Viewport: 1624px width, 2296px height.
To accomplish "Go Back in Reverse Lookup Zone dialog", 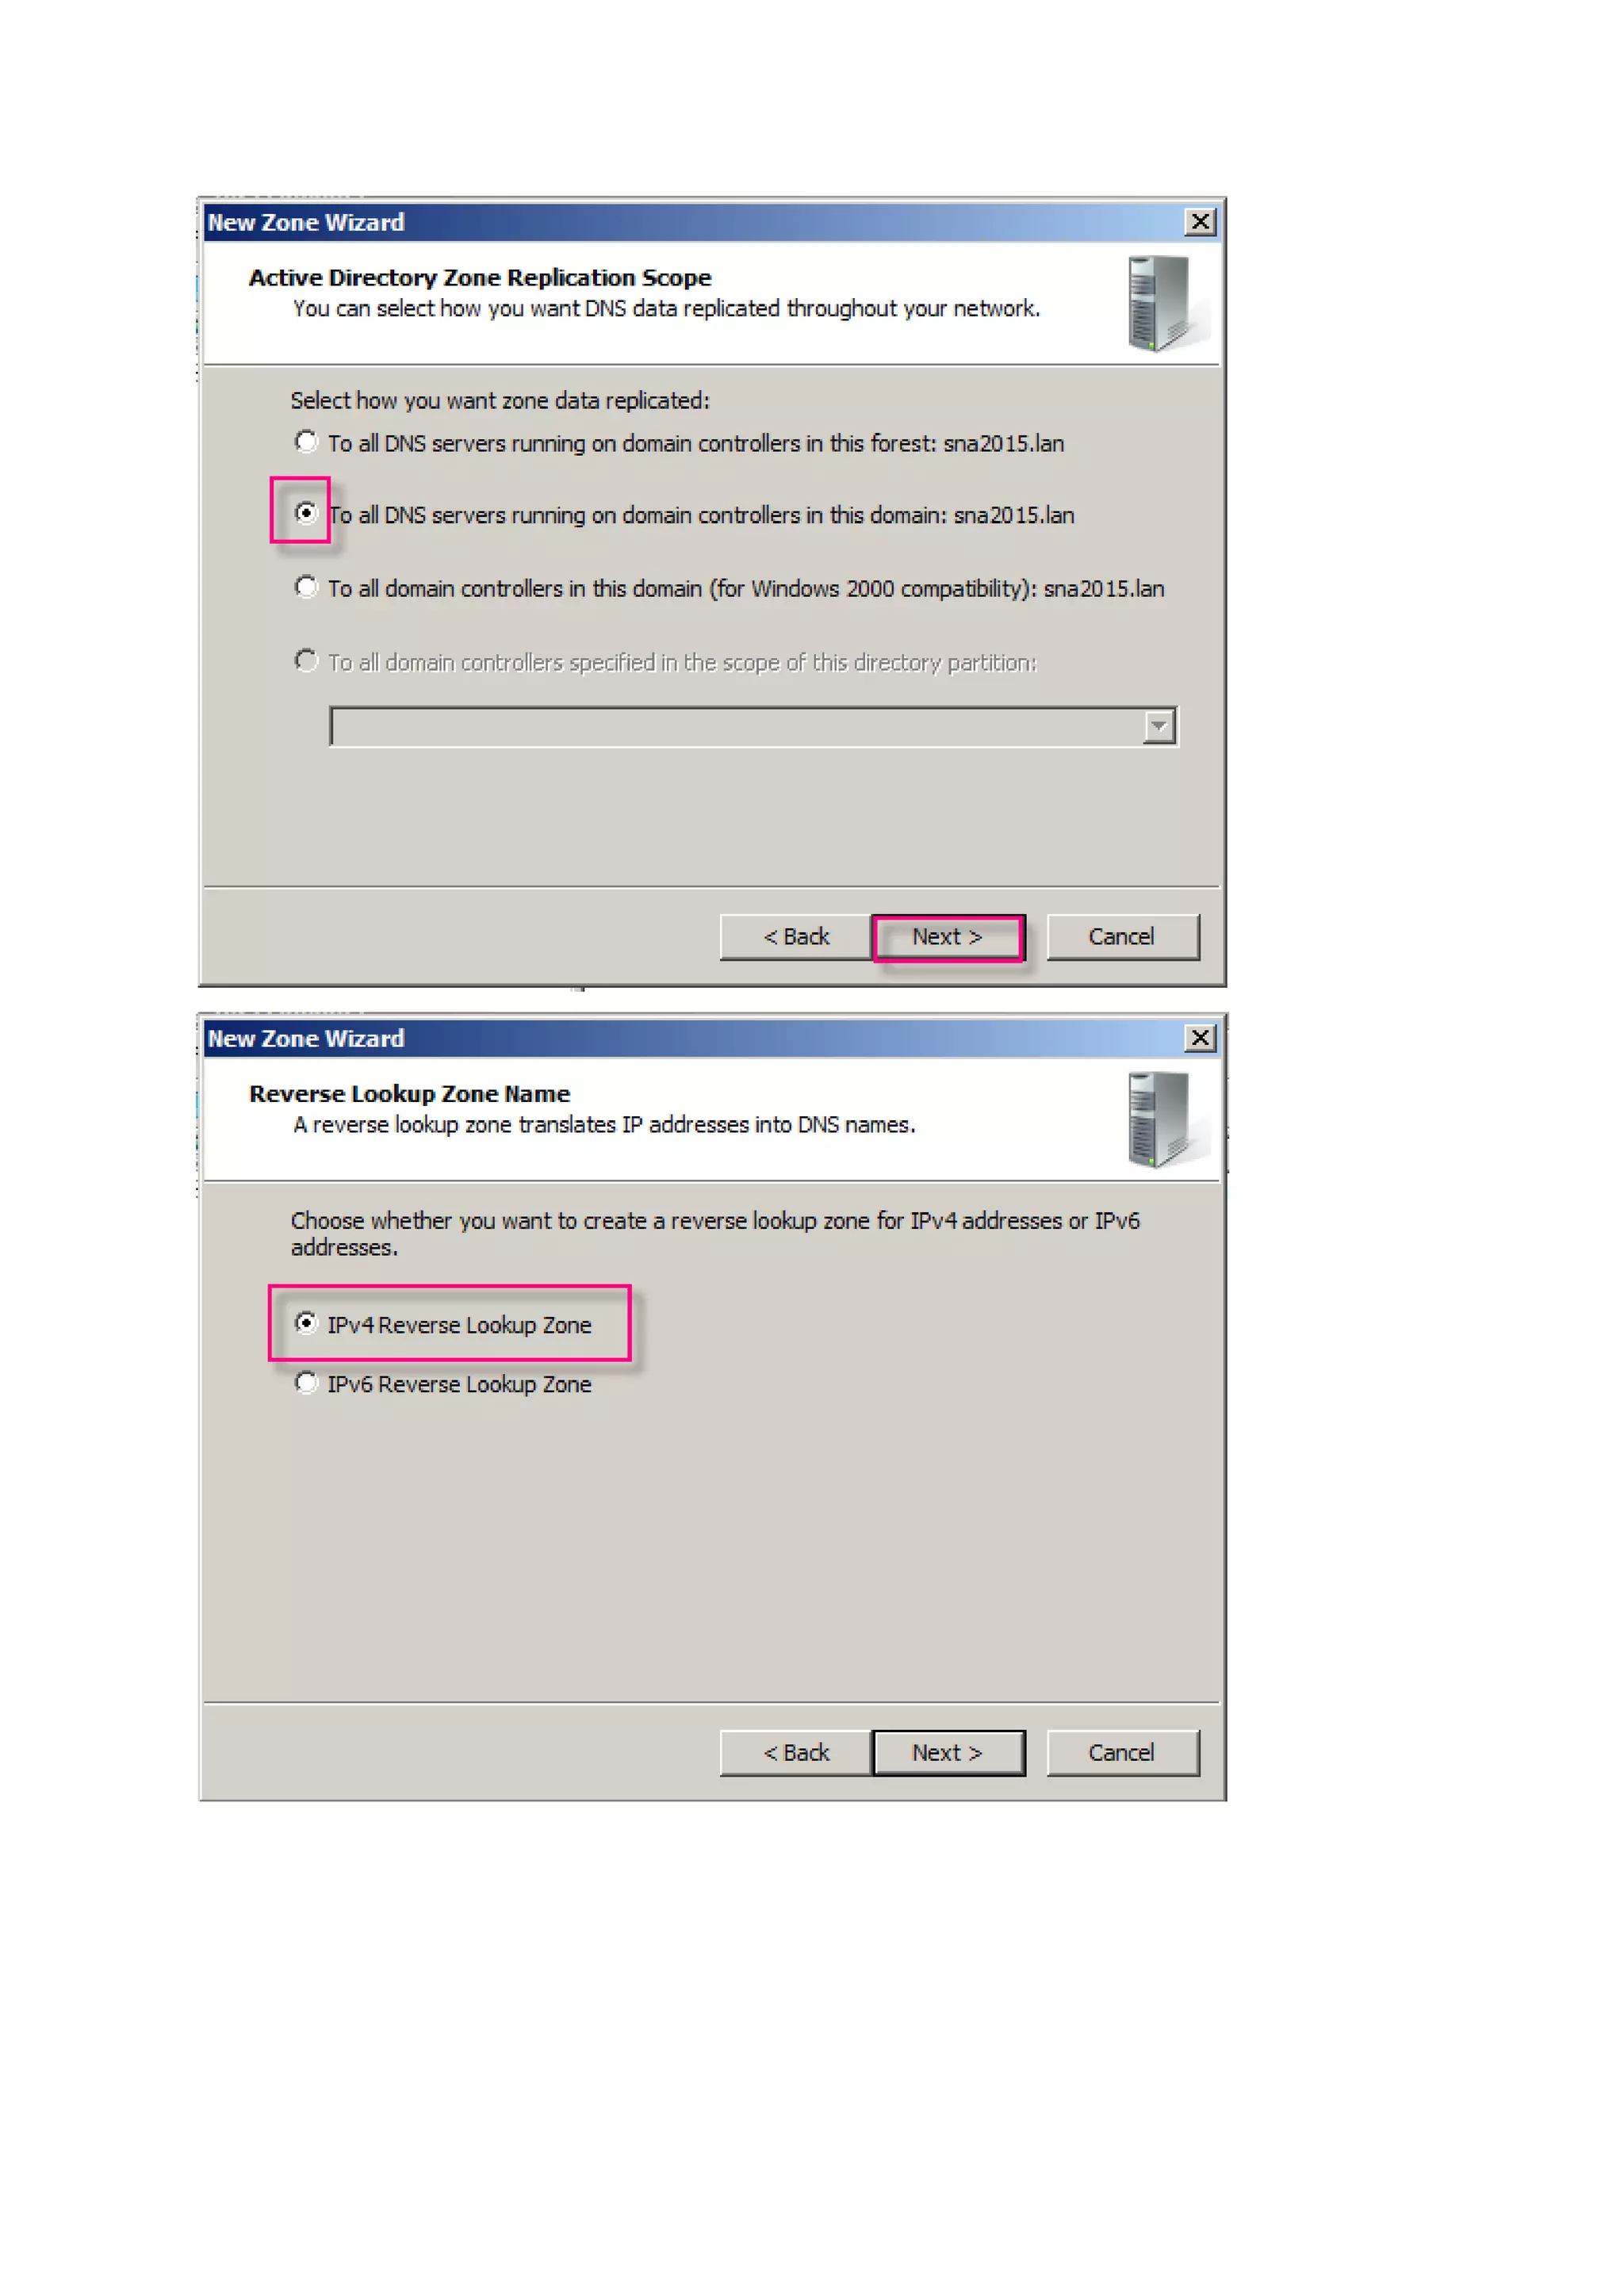I will (x=796, y=1753).
